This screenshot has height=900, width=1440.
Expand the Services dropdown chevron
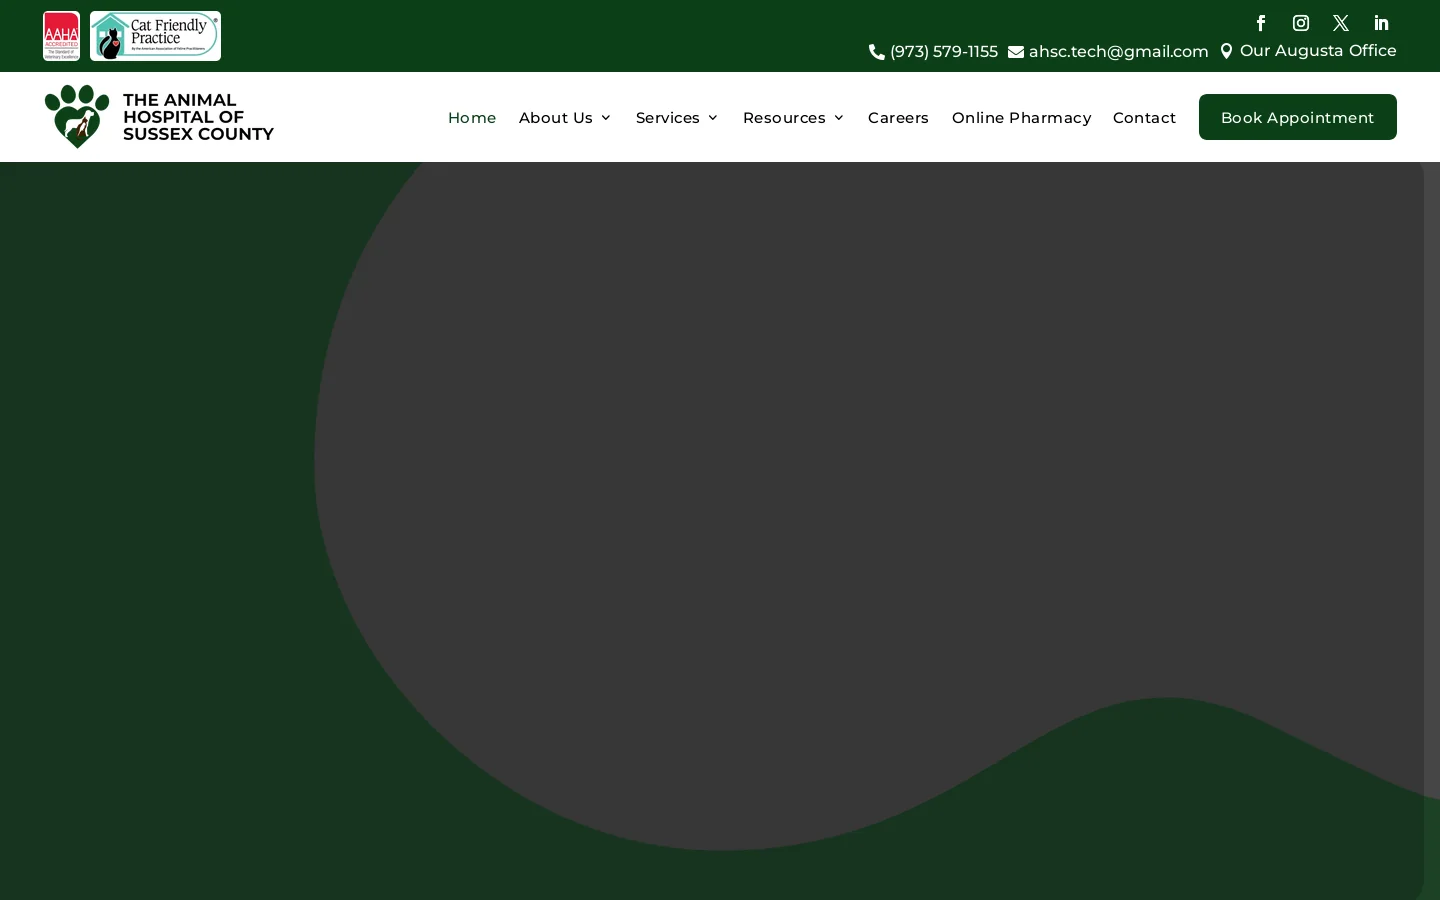[713, 118]
